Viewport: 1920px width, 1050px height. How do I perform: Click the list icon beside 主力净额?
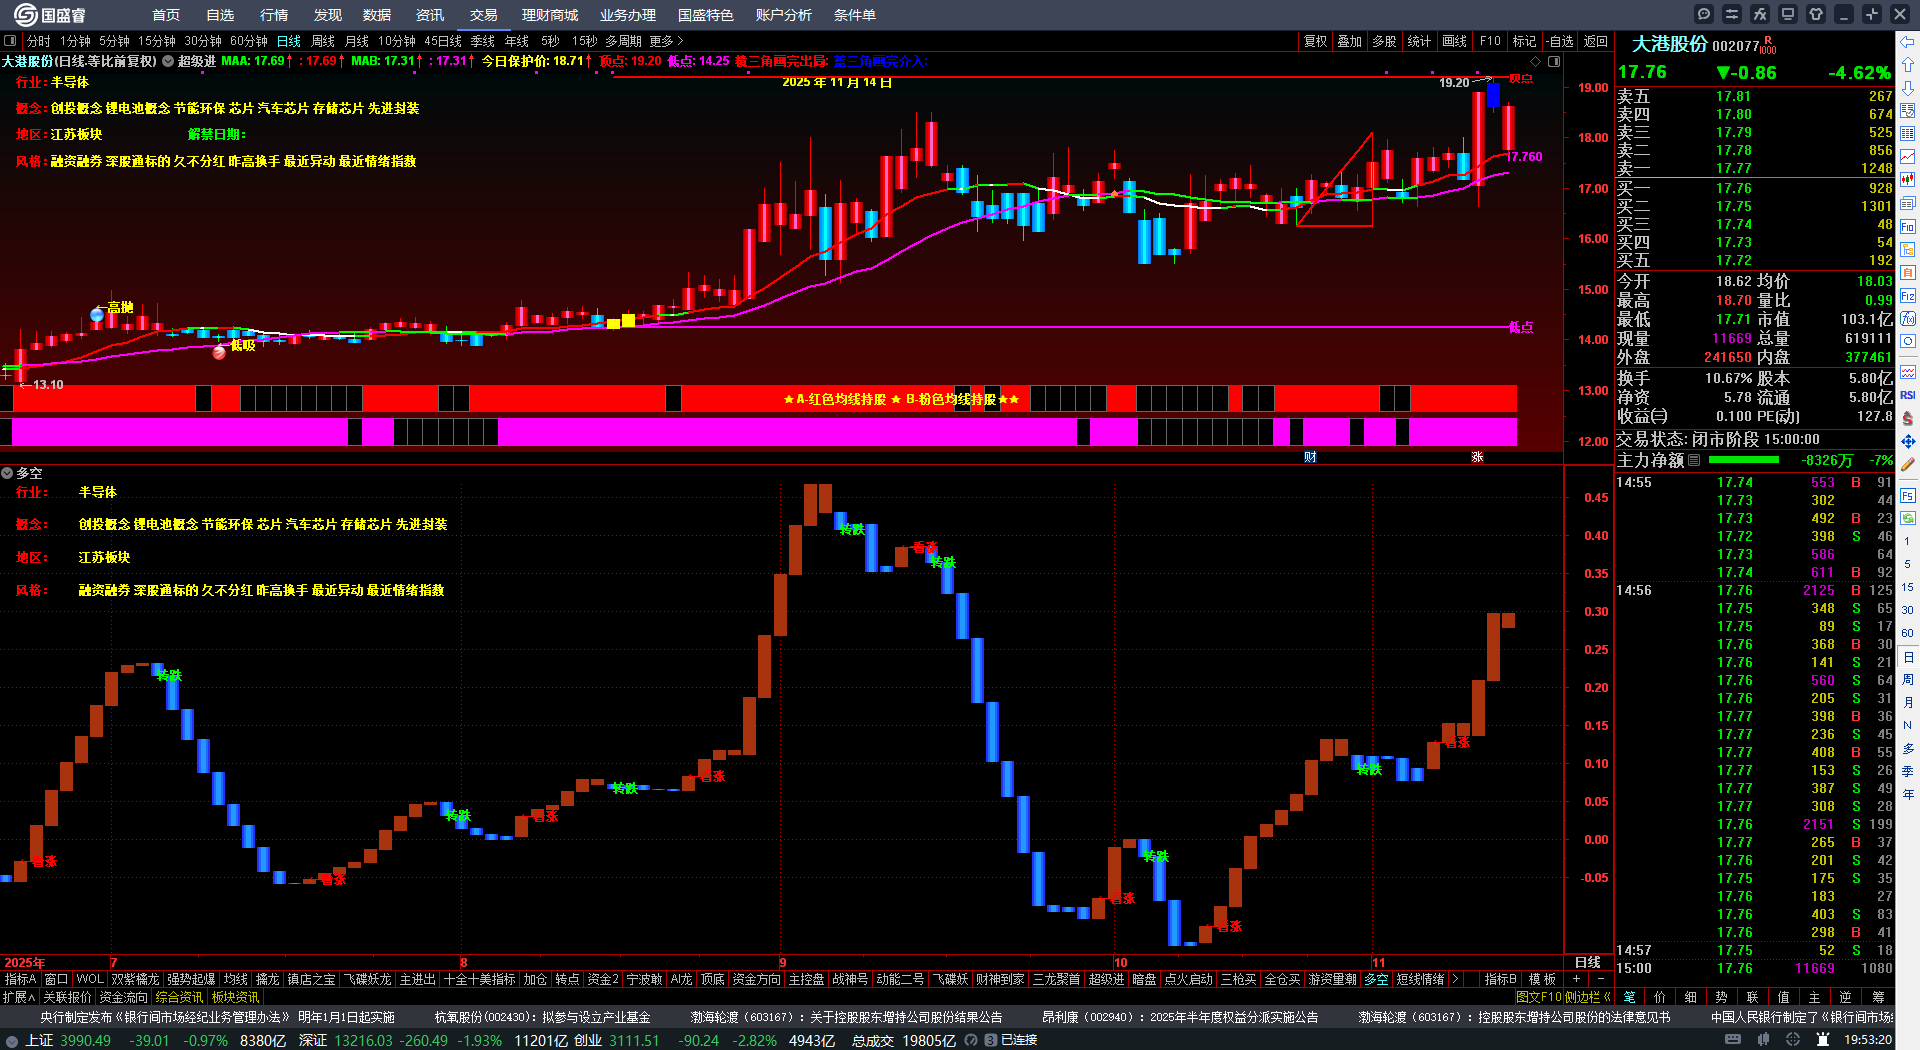point(1694,460)
